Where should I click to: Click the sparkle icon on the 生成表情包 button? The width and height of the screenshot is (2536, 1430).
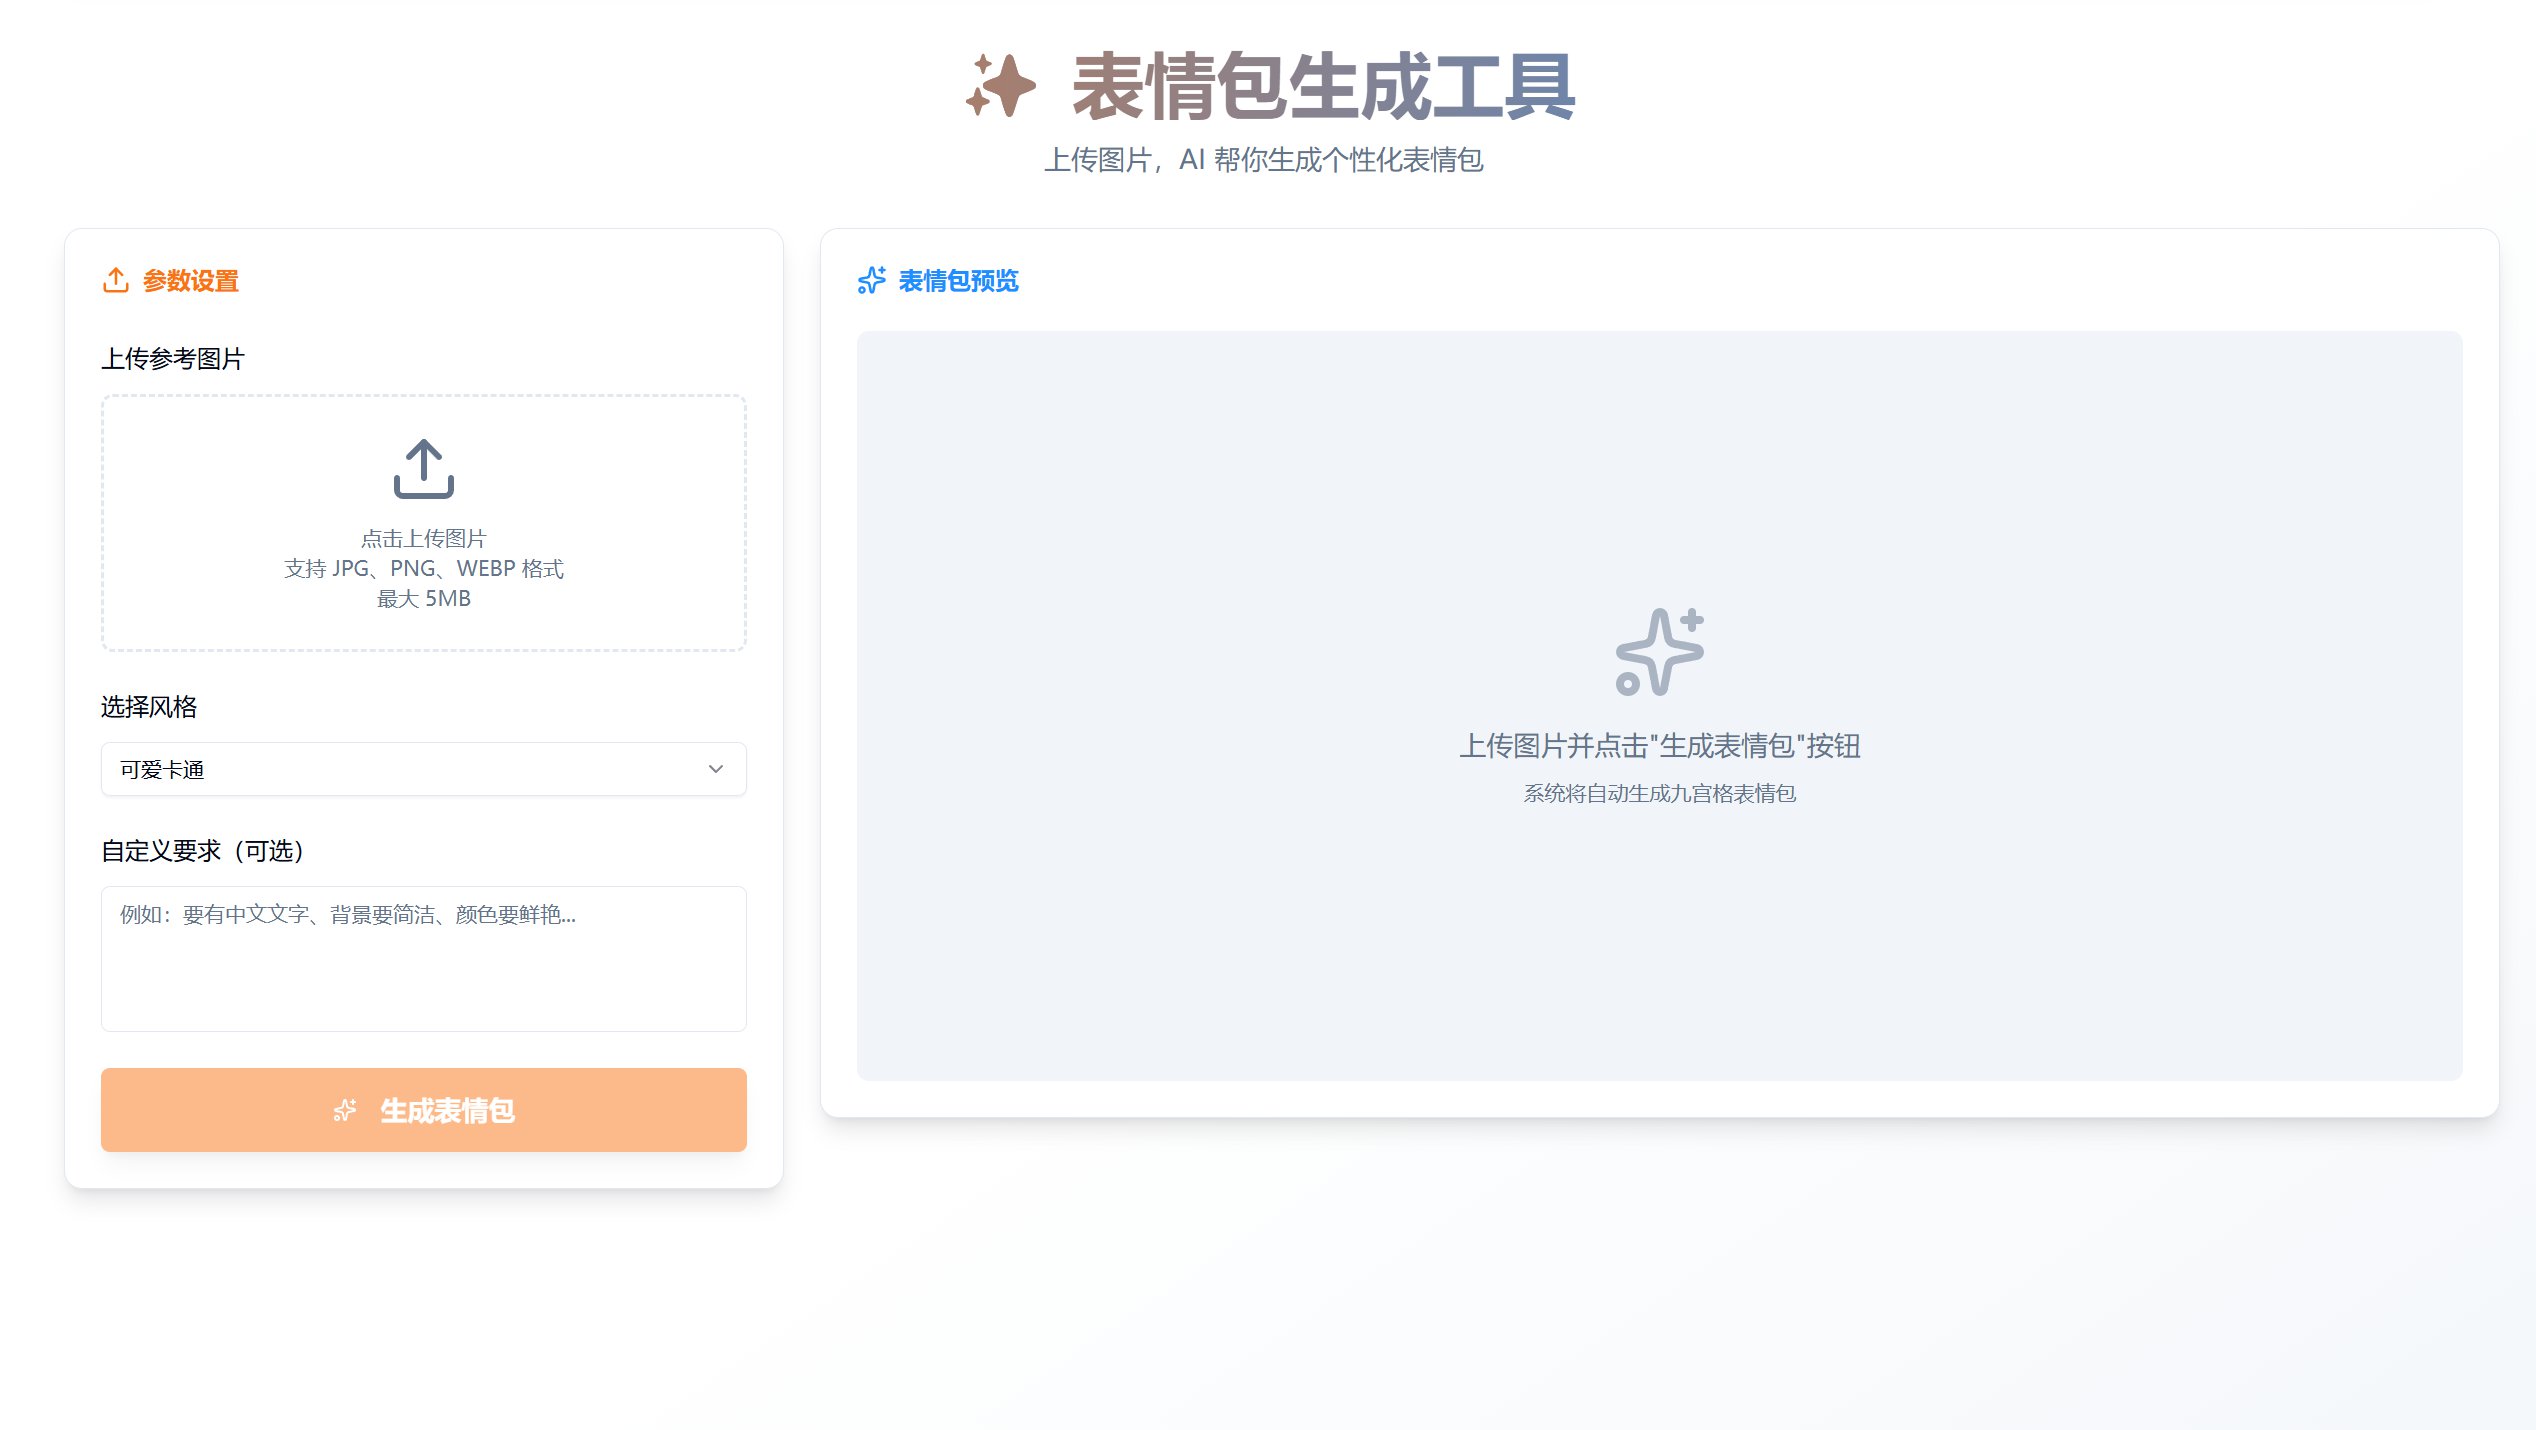pos(344,1108)
